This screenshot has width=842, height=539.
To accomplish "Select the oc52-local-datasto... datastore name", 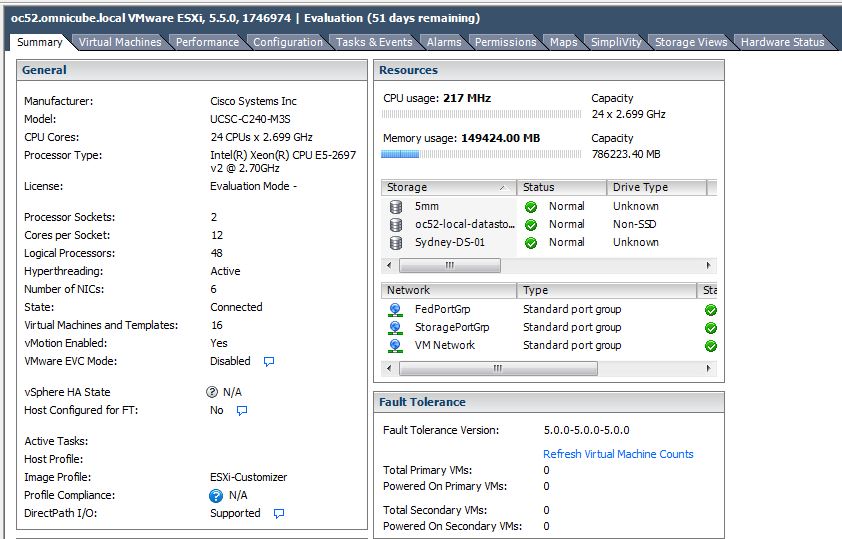I will pyautogui.click(x=464, y=224).
